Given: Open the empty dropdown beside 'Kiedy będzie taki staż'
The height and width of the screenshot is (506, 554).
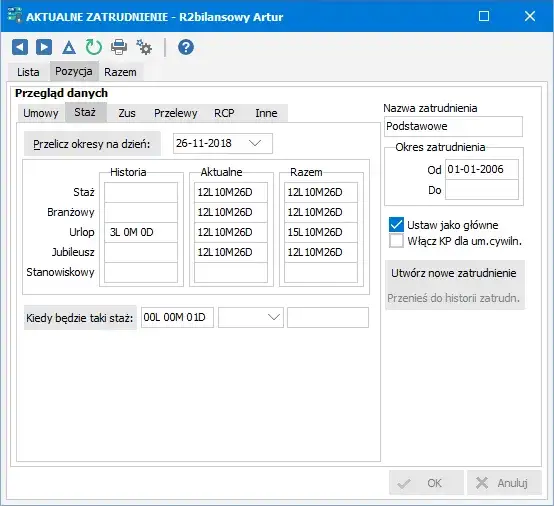Looking at the screenshot, I should (274, 317).
